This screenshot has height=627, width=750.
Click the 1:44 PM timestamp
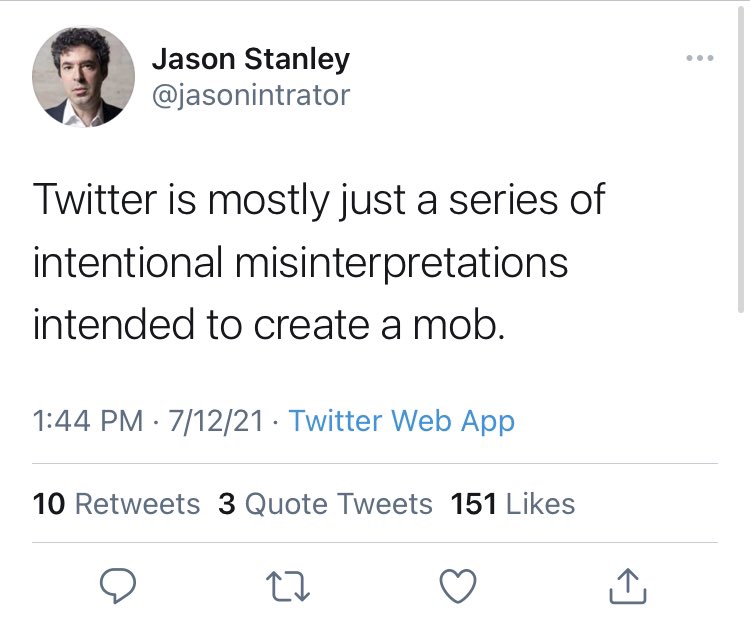[88, 421]
